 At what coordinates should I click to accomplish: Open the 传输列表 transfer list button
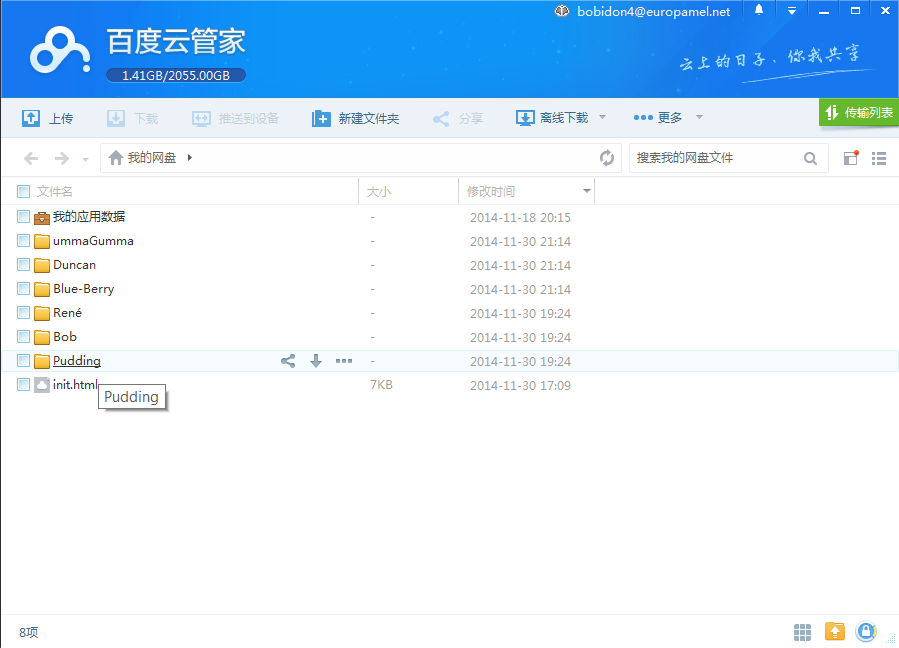[x=859, y=113]
